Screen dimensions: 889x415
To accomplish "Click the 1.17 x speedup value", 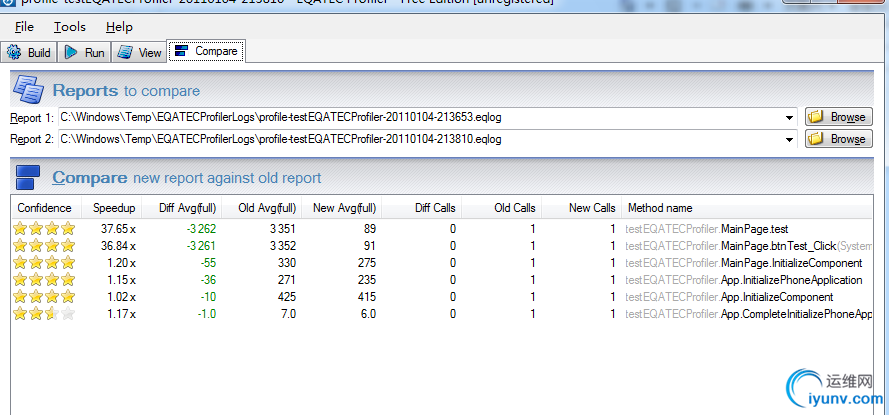I will (x=121, y=314).
